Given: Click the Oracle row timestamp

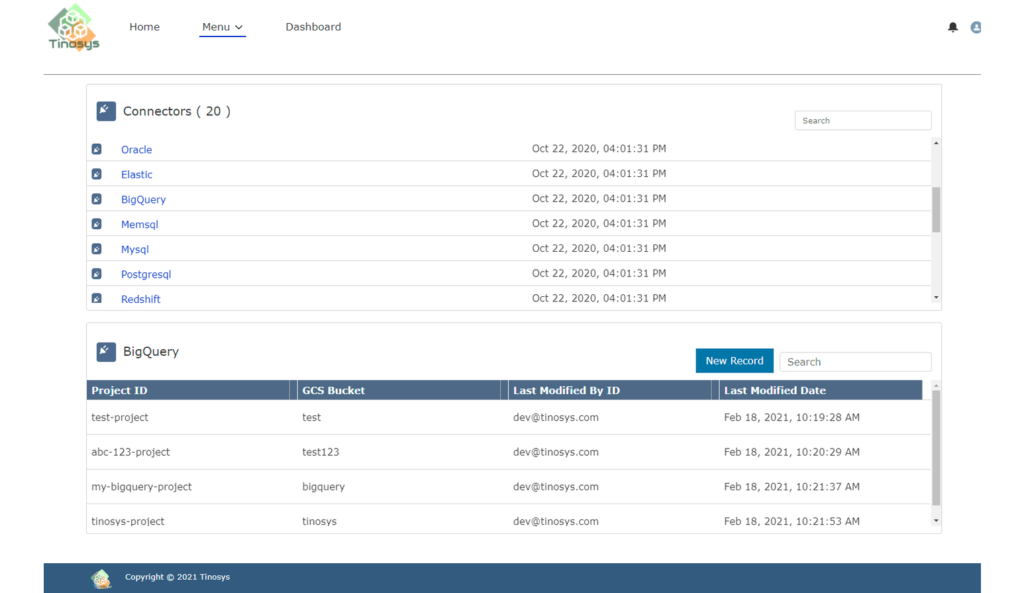Looking at the screenshot, I should pos(599,148).
